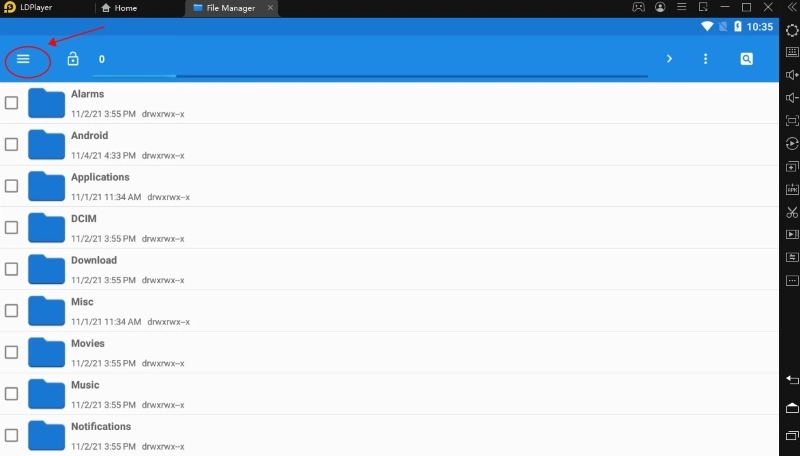Open the LDPlayer title bar menu
Viewport: 800px width, 456px height.
(x=685, y=8)
